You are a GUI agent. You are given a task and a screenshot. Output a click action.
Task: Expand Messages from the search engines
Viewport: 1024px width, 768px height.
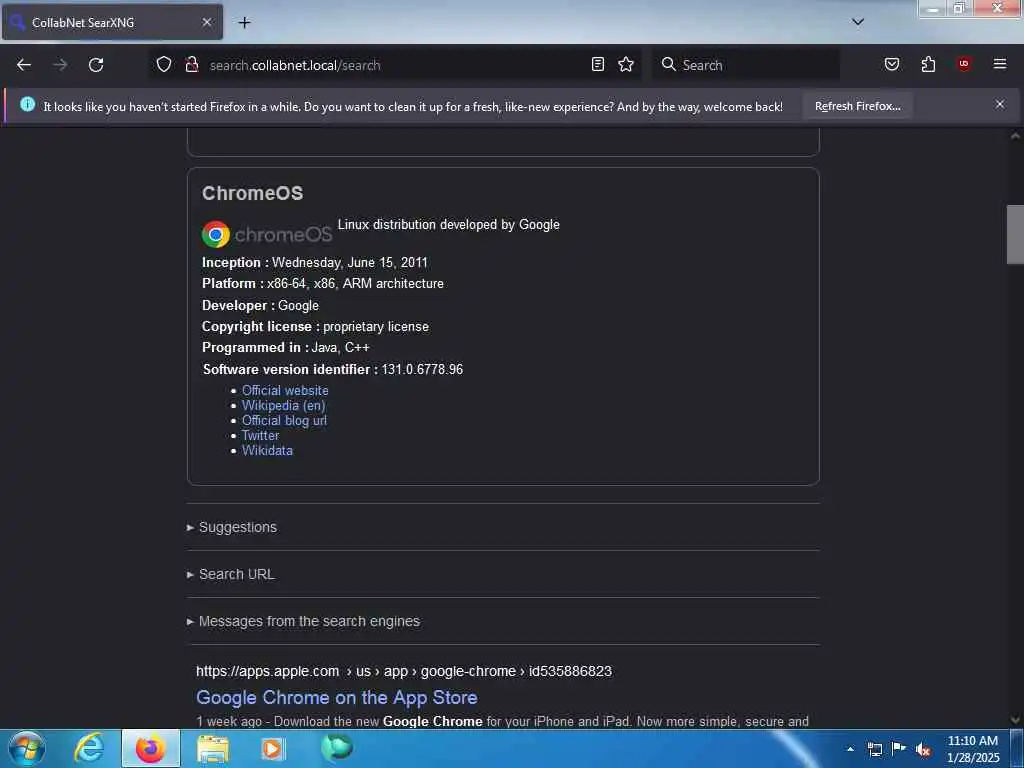tap(304, 621)
